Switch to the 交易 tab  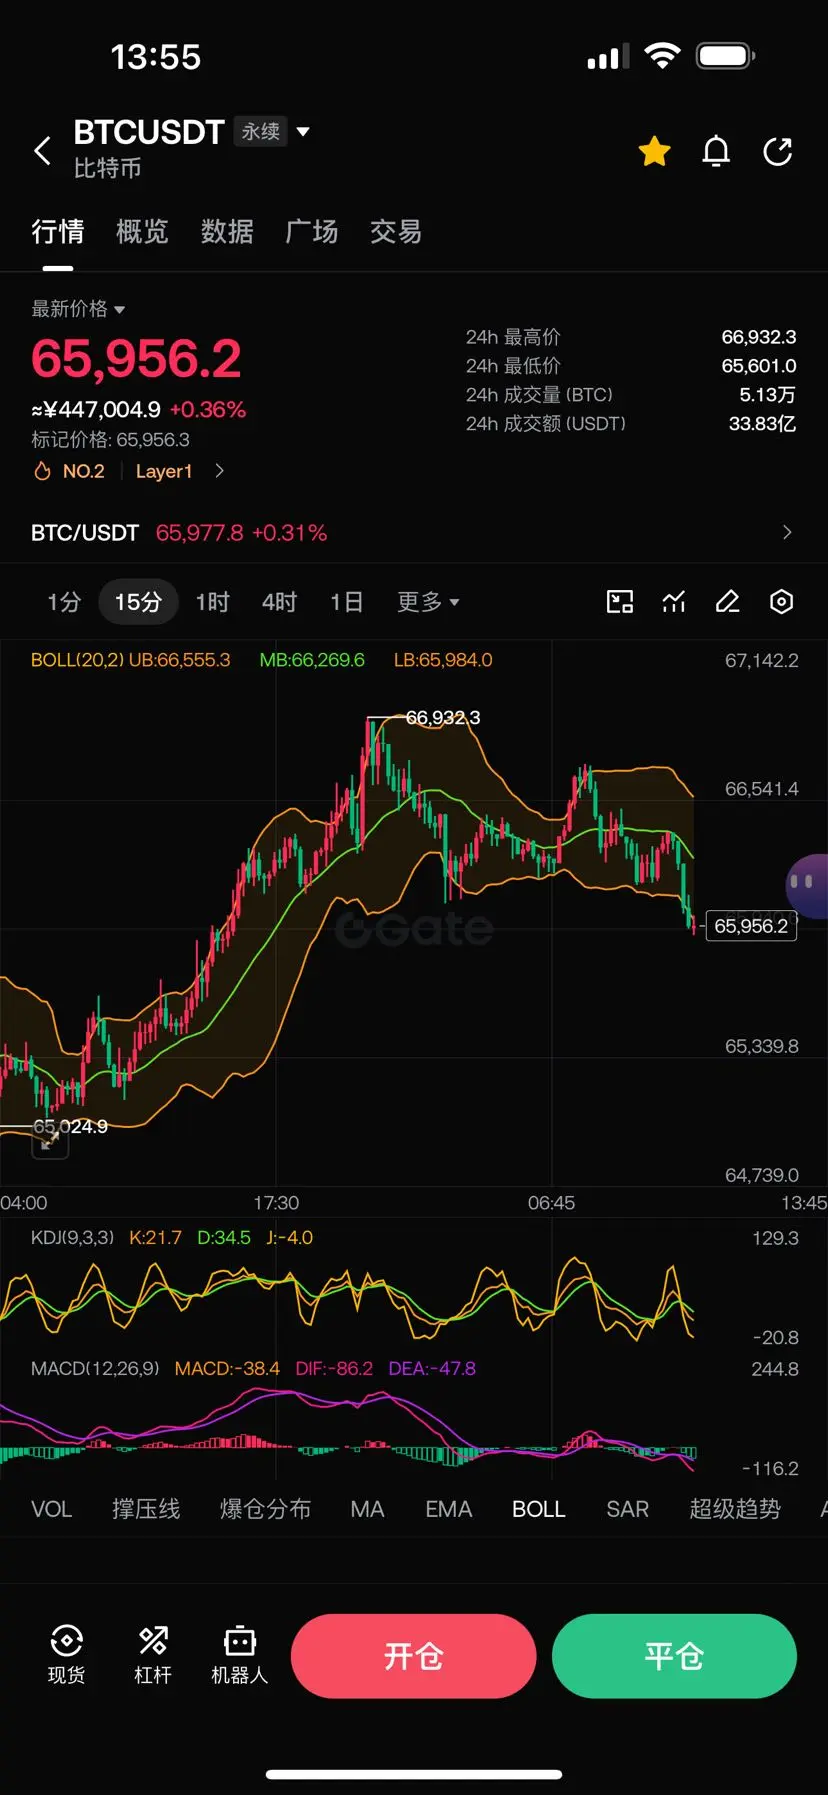coord(396,232)
